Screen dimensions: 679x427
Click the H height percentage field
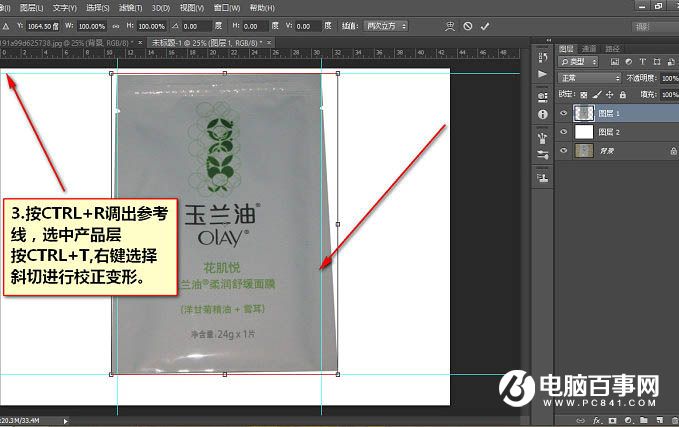pyautogui.click(x=152, y=26)
